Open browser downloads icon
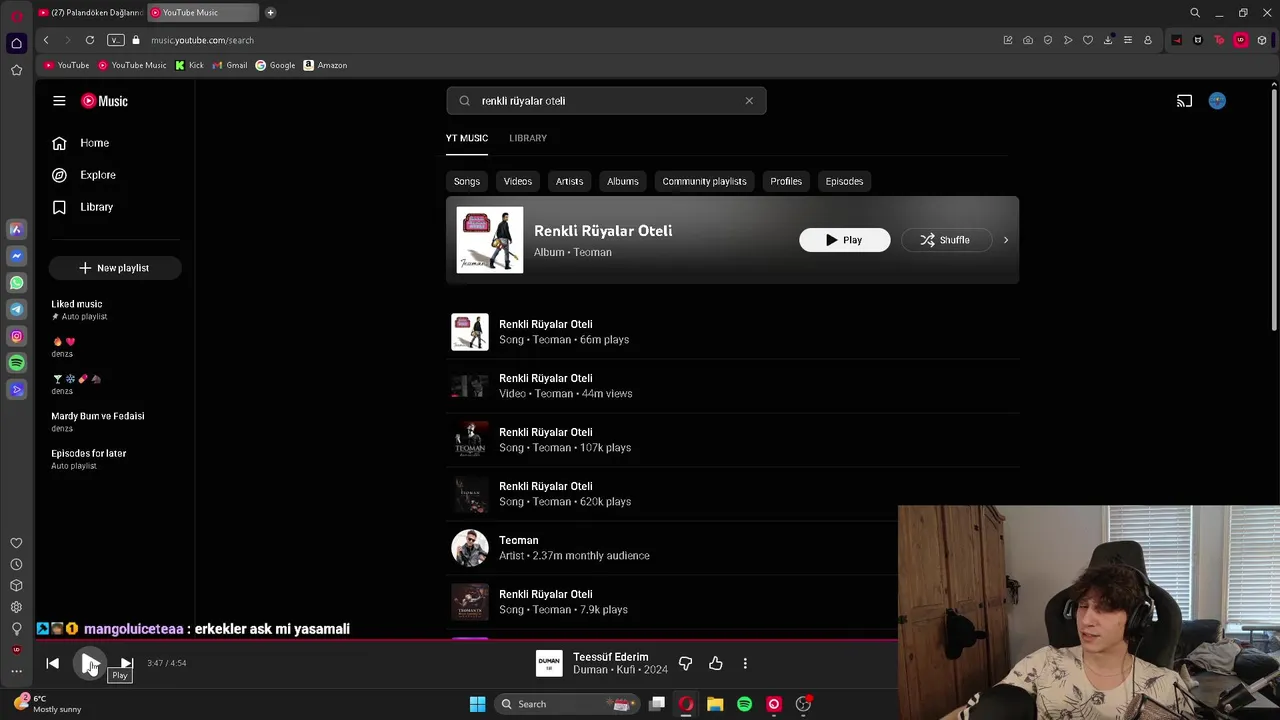The height and width of the screenshot is (720, 1280). [1108, 40]
